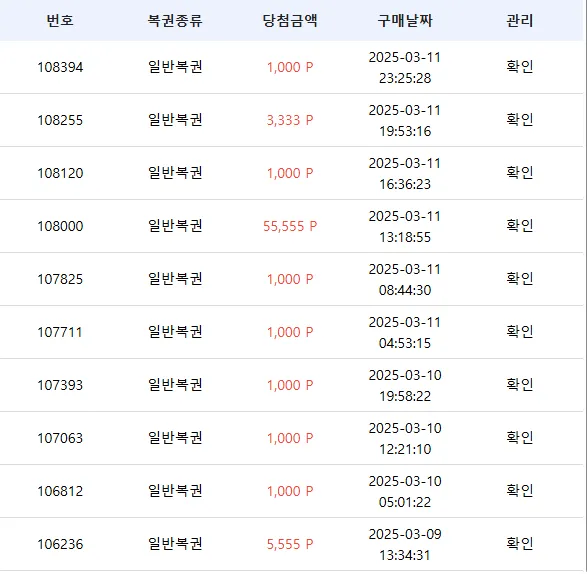Click the 복권종류 column header
The image size is (587, 574).
pyautogui.click(x=175, y=20)
